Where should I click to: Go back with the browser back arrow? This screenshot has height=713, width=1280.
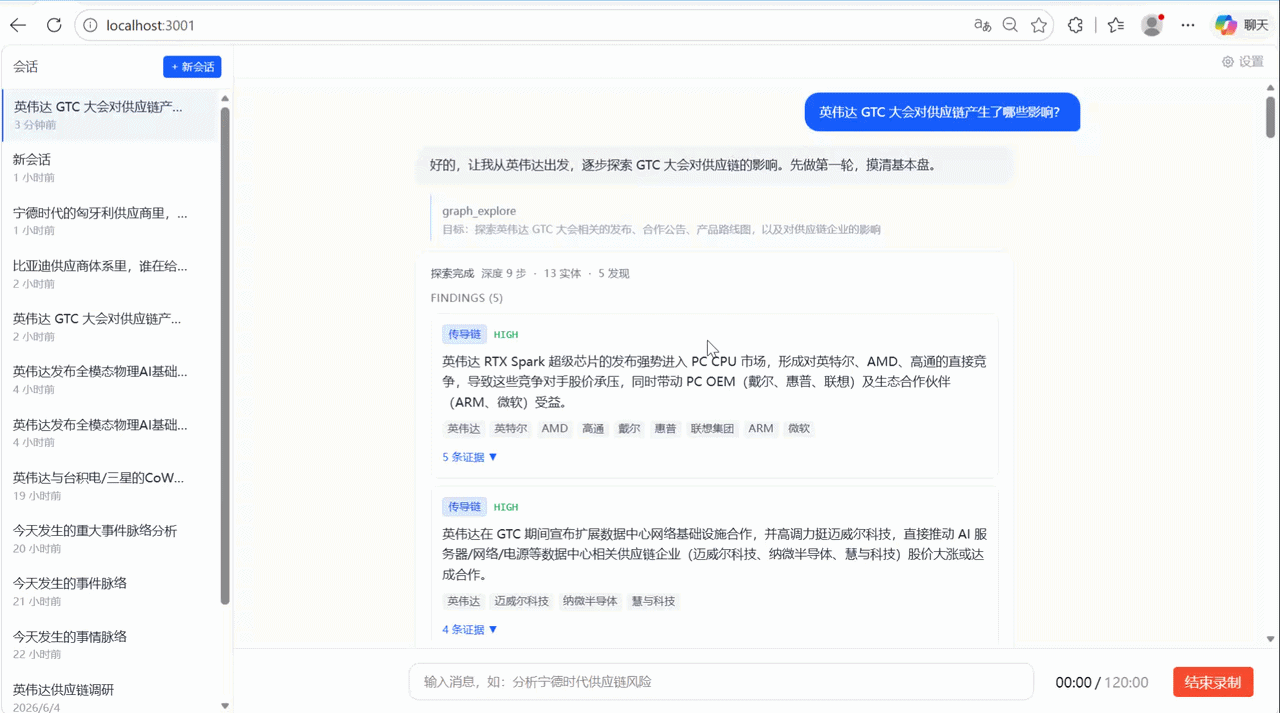pos(18,25)
